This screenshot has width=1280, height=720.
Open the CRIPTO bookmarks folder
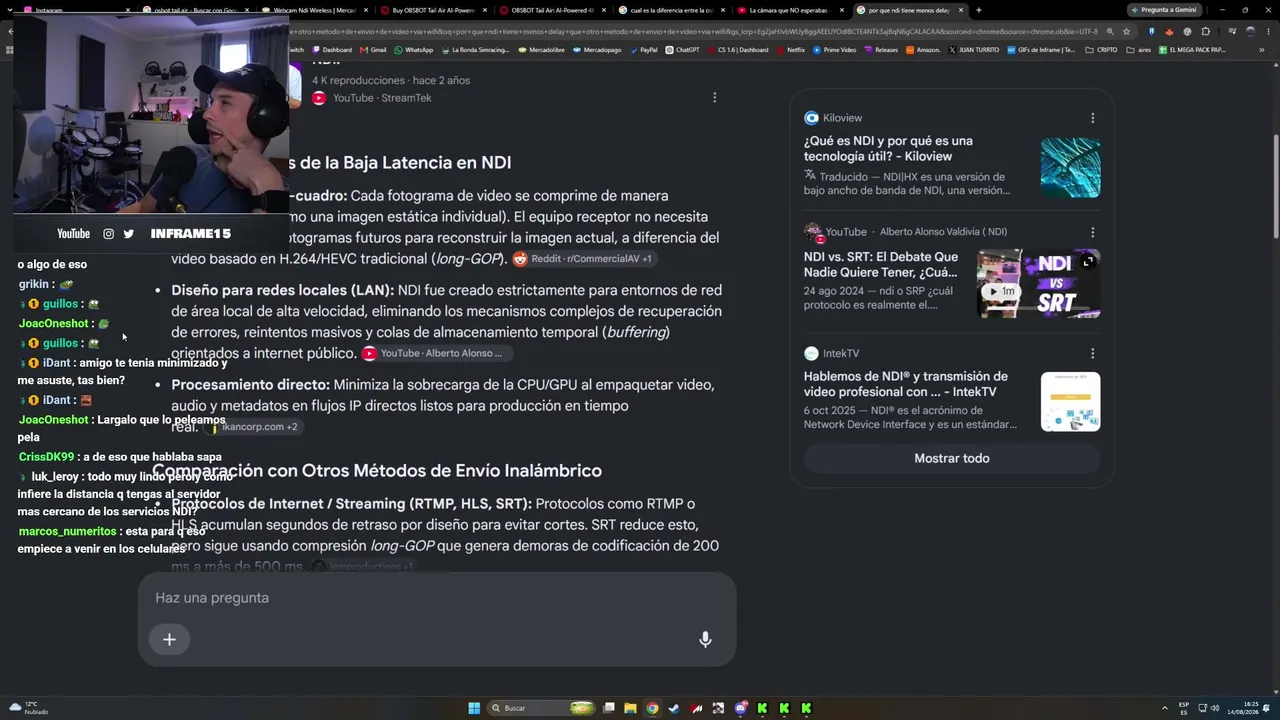click(1102, 49)
